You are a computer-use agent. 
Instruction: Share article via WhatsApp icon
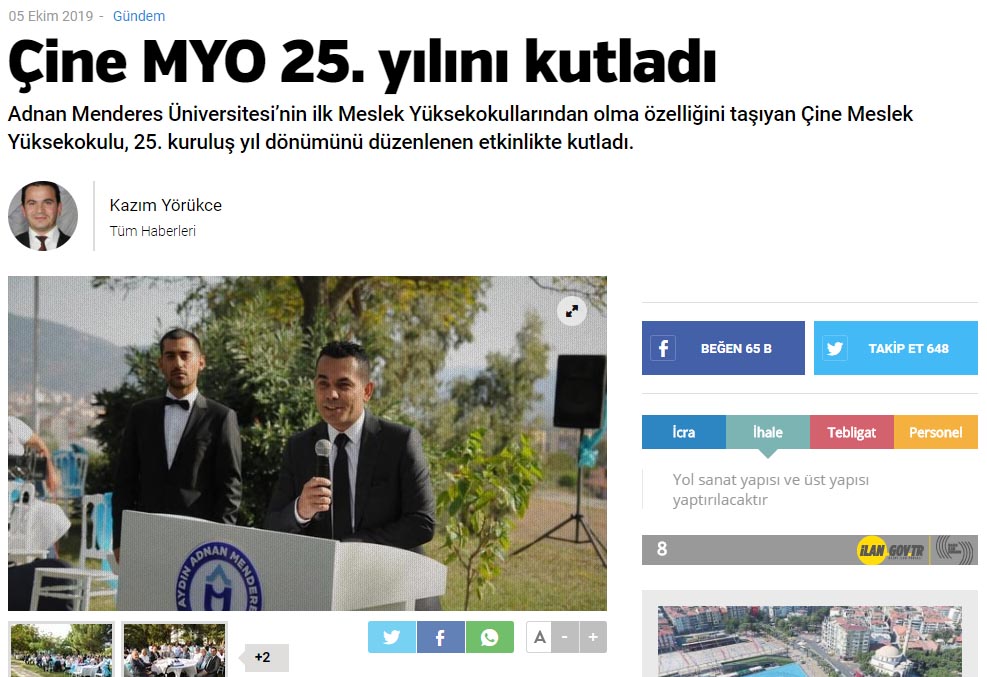pyautogui.click(x=490, y=637)
